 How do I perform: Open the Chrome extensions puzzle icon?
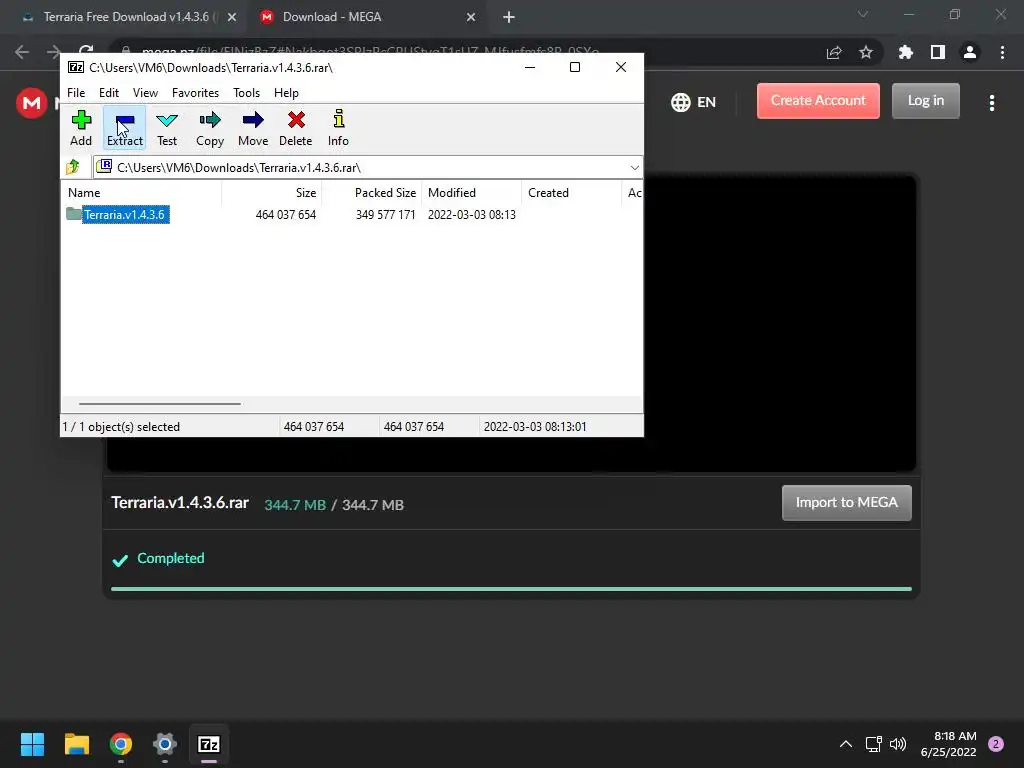coord(905,52)
